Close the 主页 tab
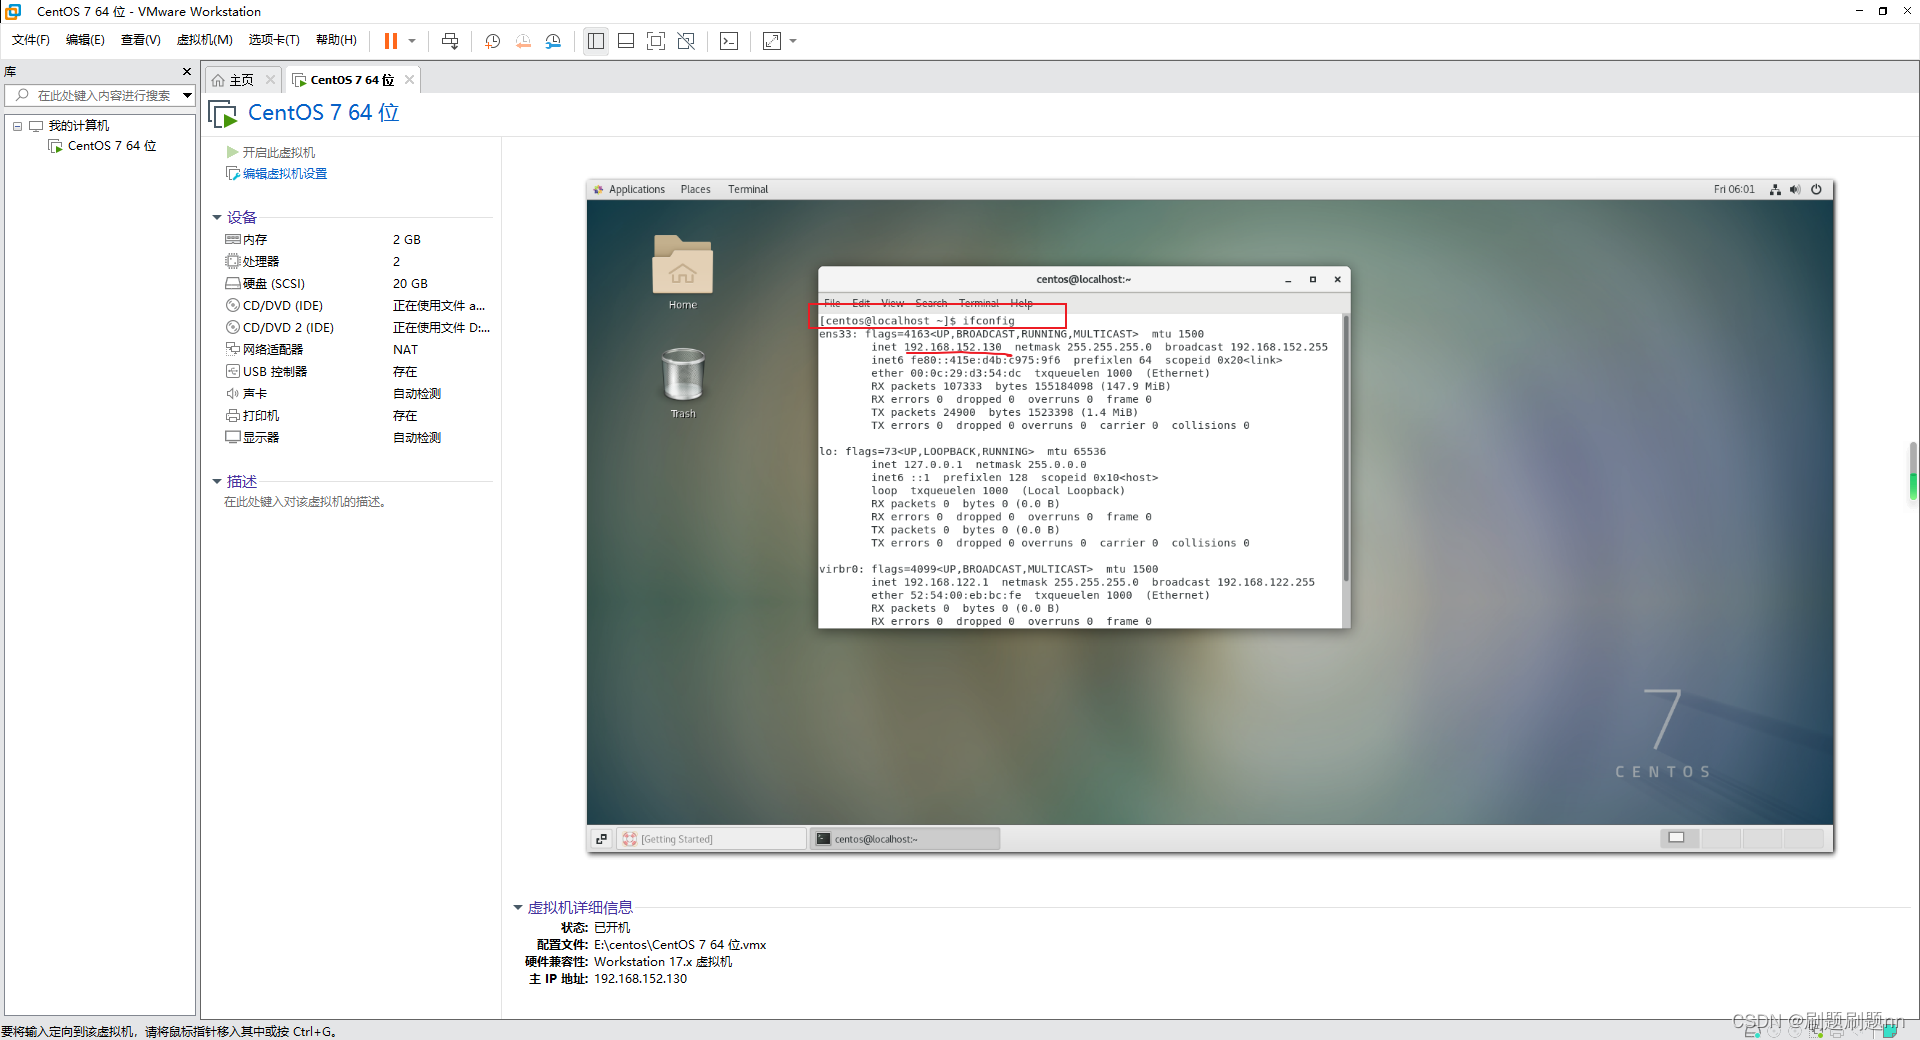 (x=270, y=80)
